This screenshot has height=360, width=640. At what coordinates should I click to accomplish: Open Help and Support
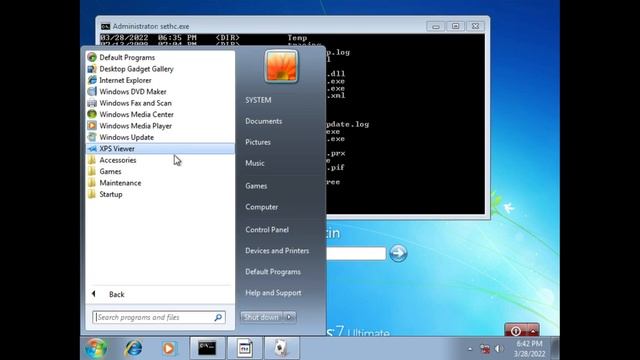(x=273, y=293)
